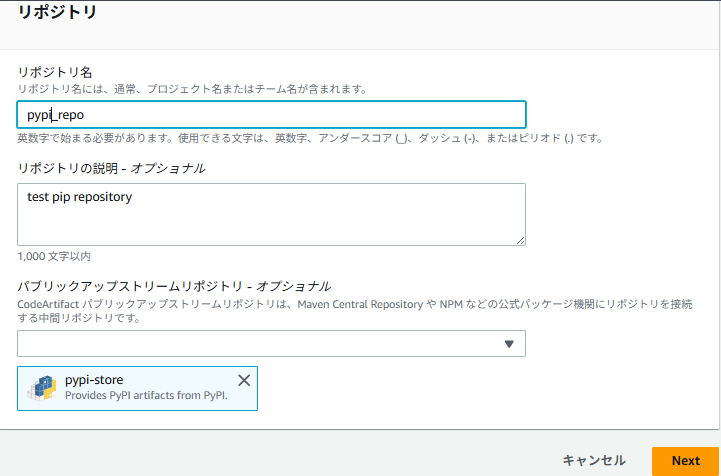Viewport: 721px width, 476px height.
Task: Open the public upstream repository dropdown
Action: tap(271, 344)
